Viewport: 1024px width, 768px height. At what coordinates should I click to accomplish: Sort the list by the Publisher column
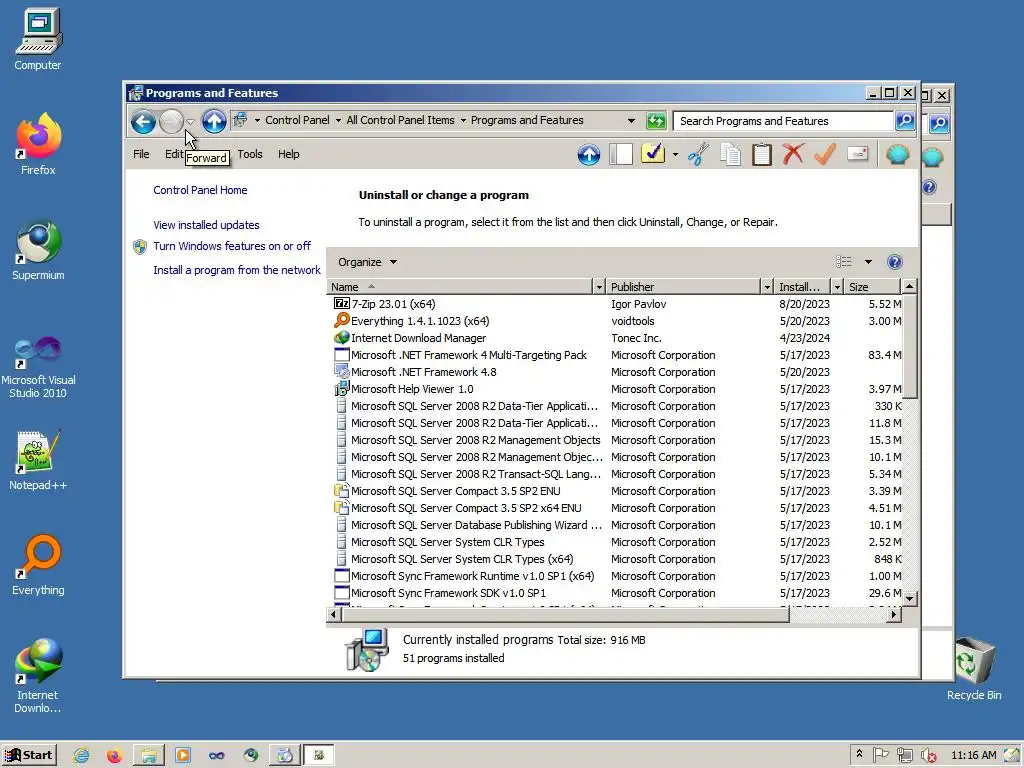[683, 287]
